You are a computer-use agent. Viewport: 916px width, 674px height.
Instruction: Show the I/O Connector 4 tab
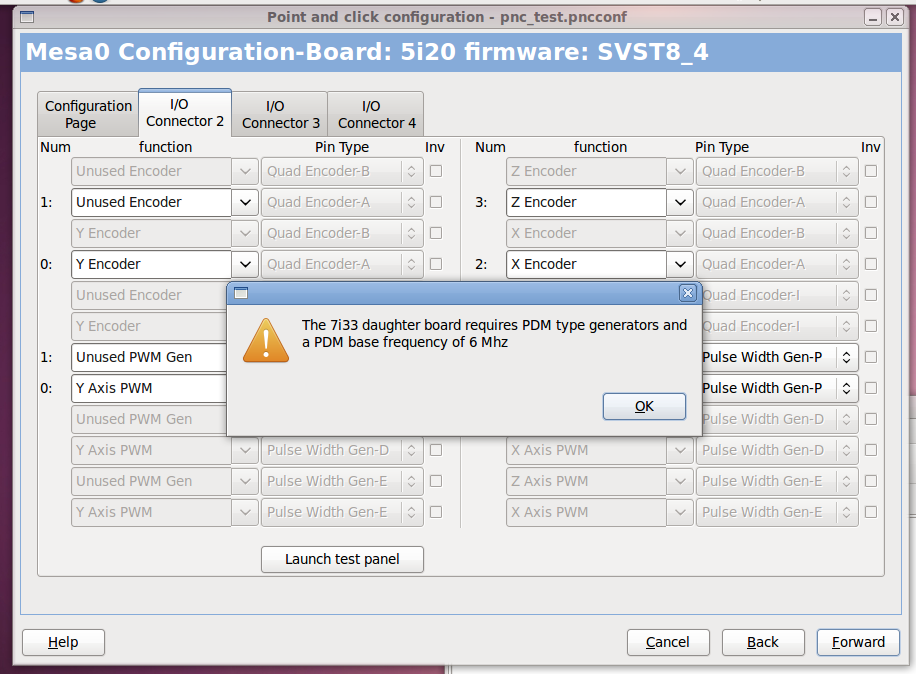(376, 114)
